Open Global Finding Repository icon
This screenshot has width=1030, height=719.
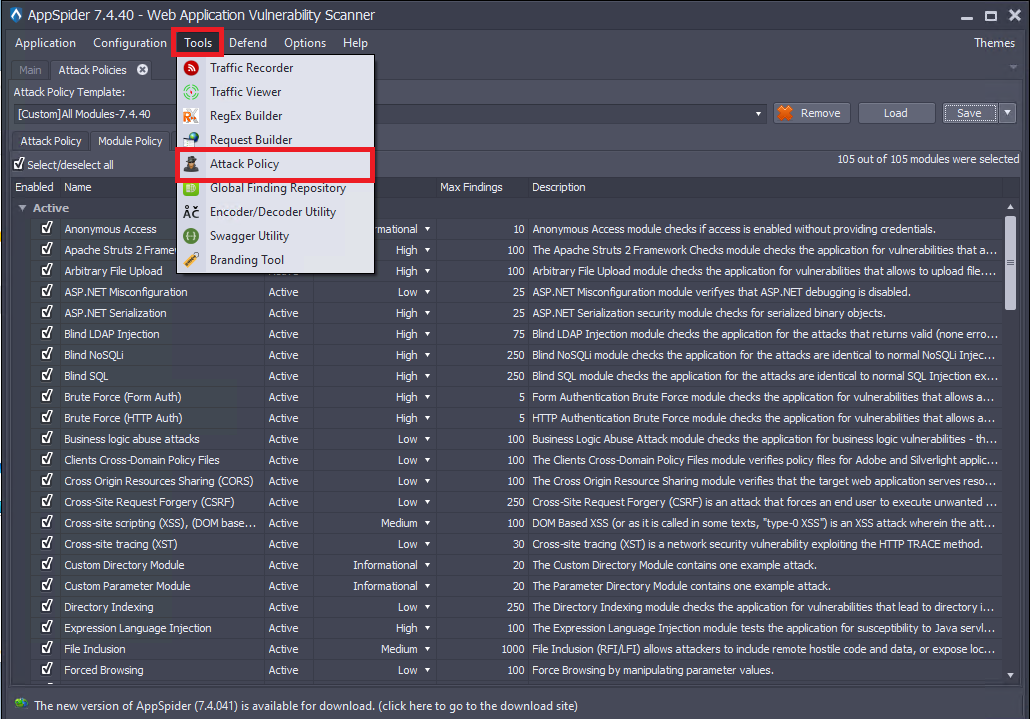click(x=191, y=188)
